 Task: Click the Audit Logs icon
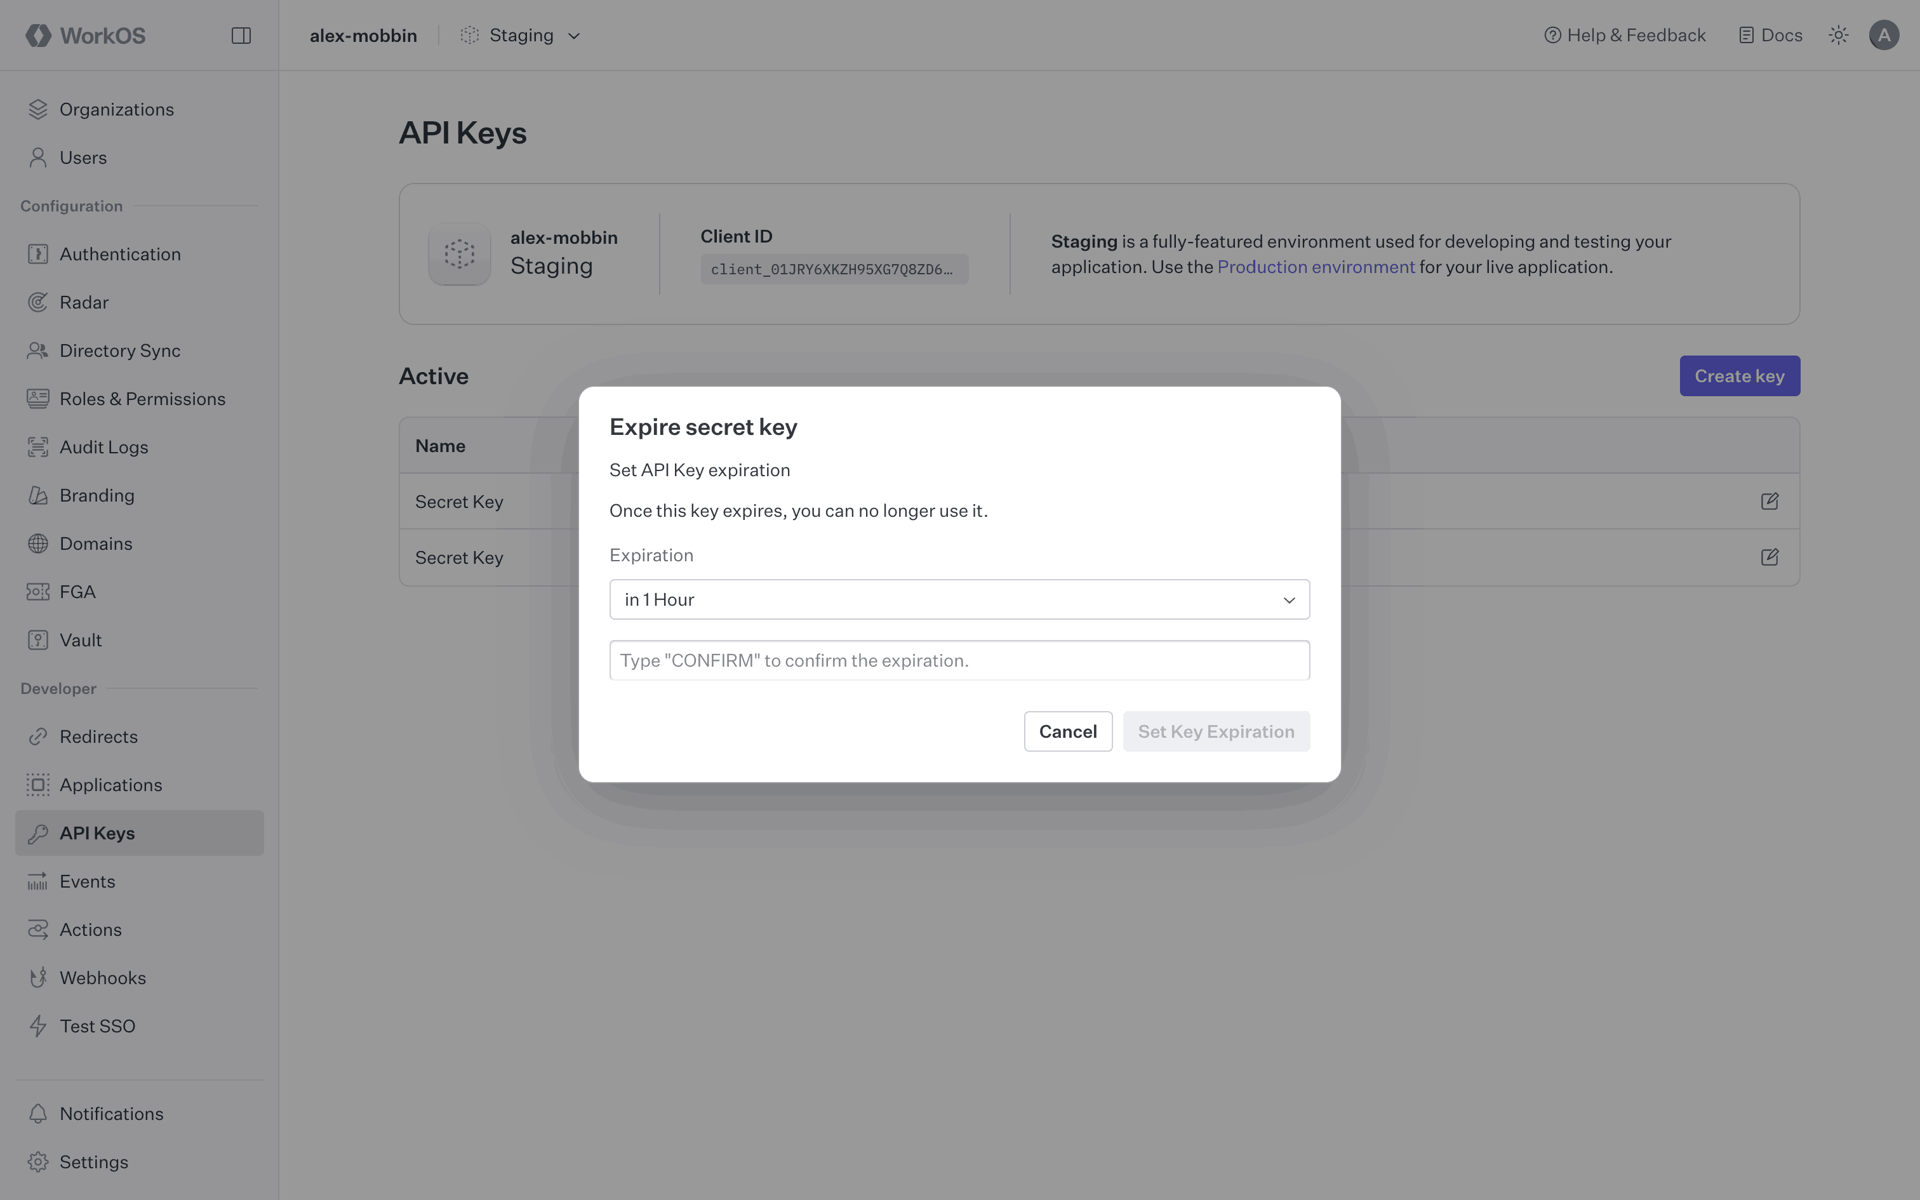(x=38, y=447)
